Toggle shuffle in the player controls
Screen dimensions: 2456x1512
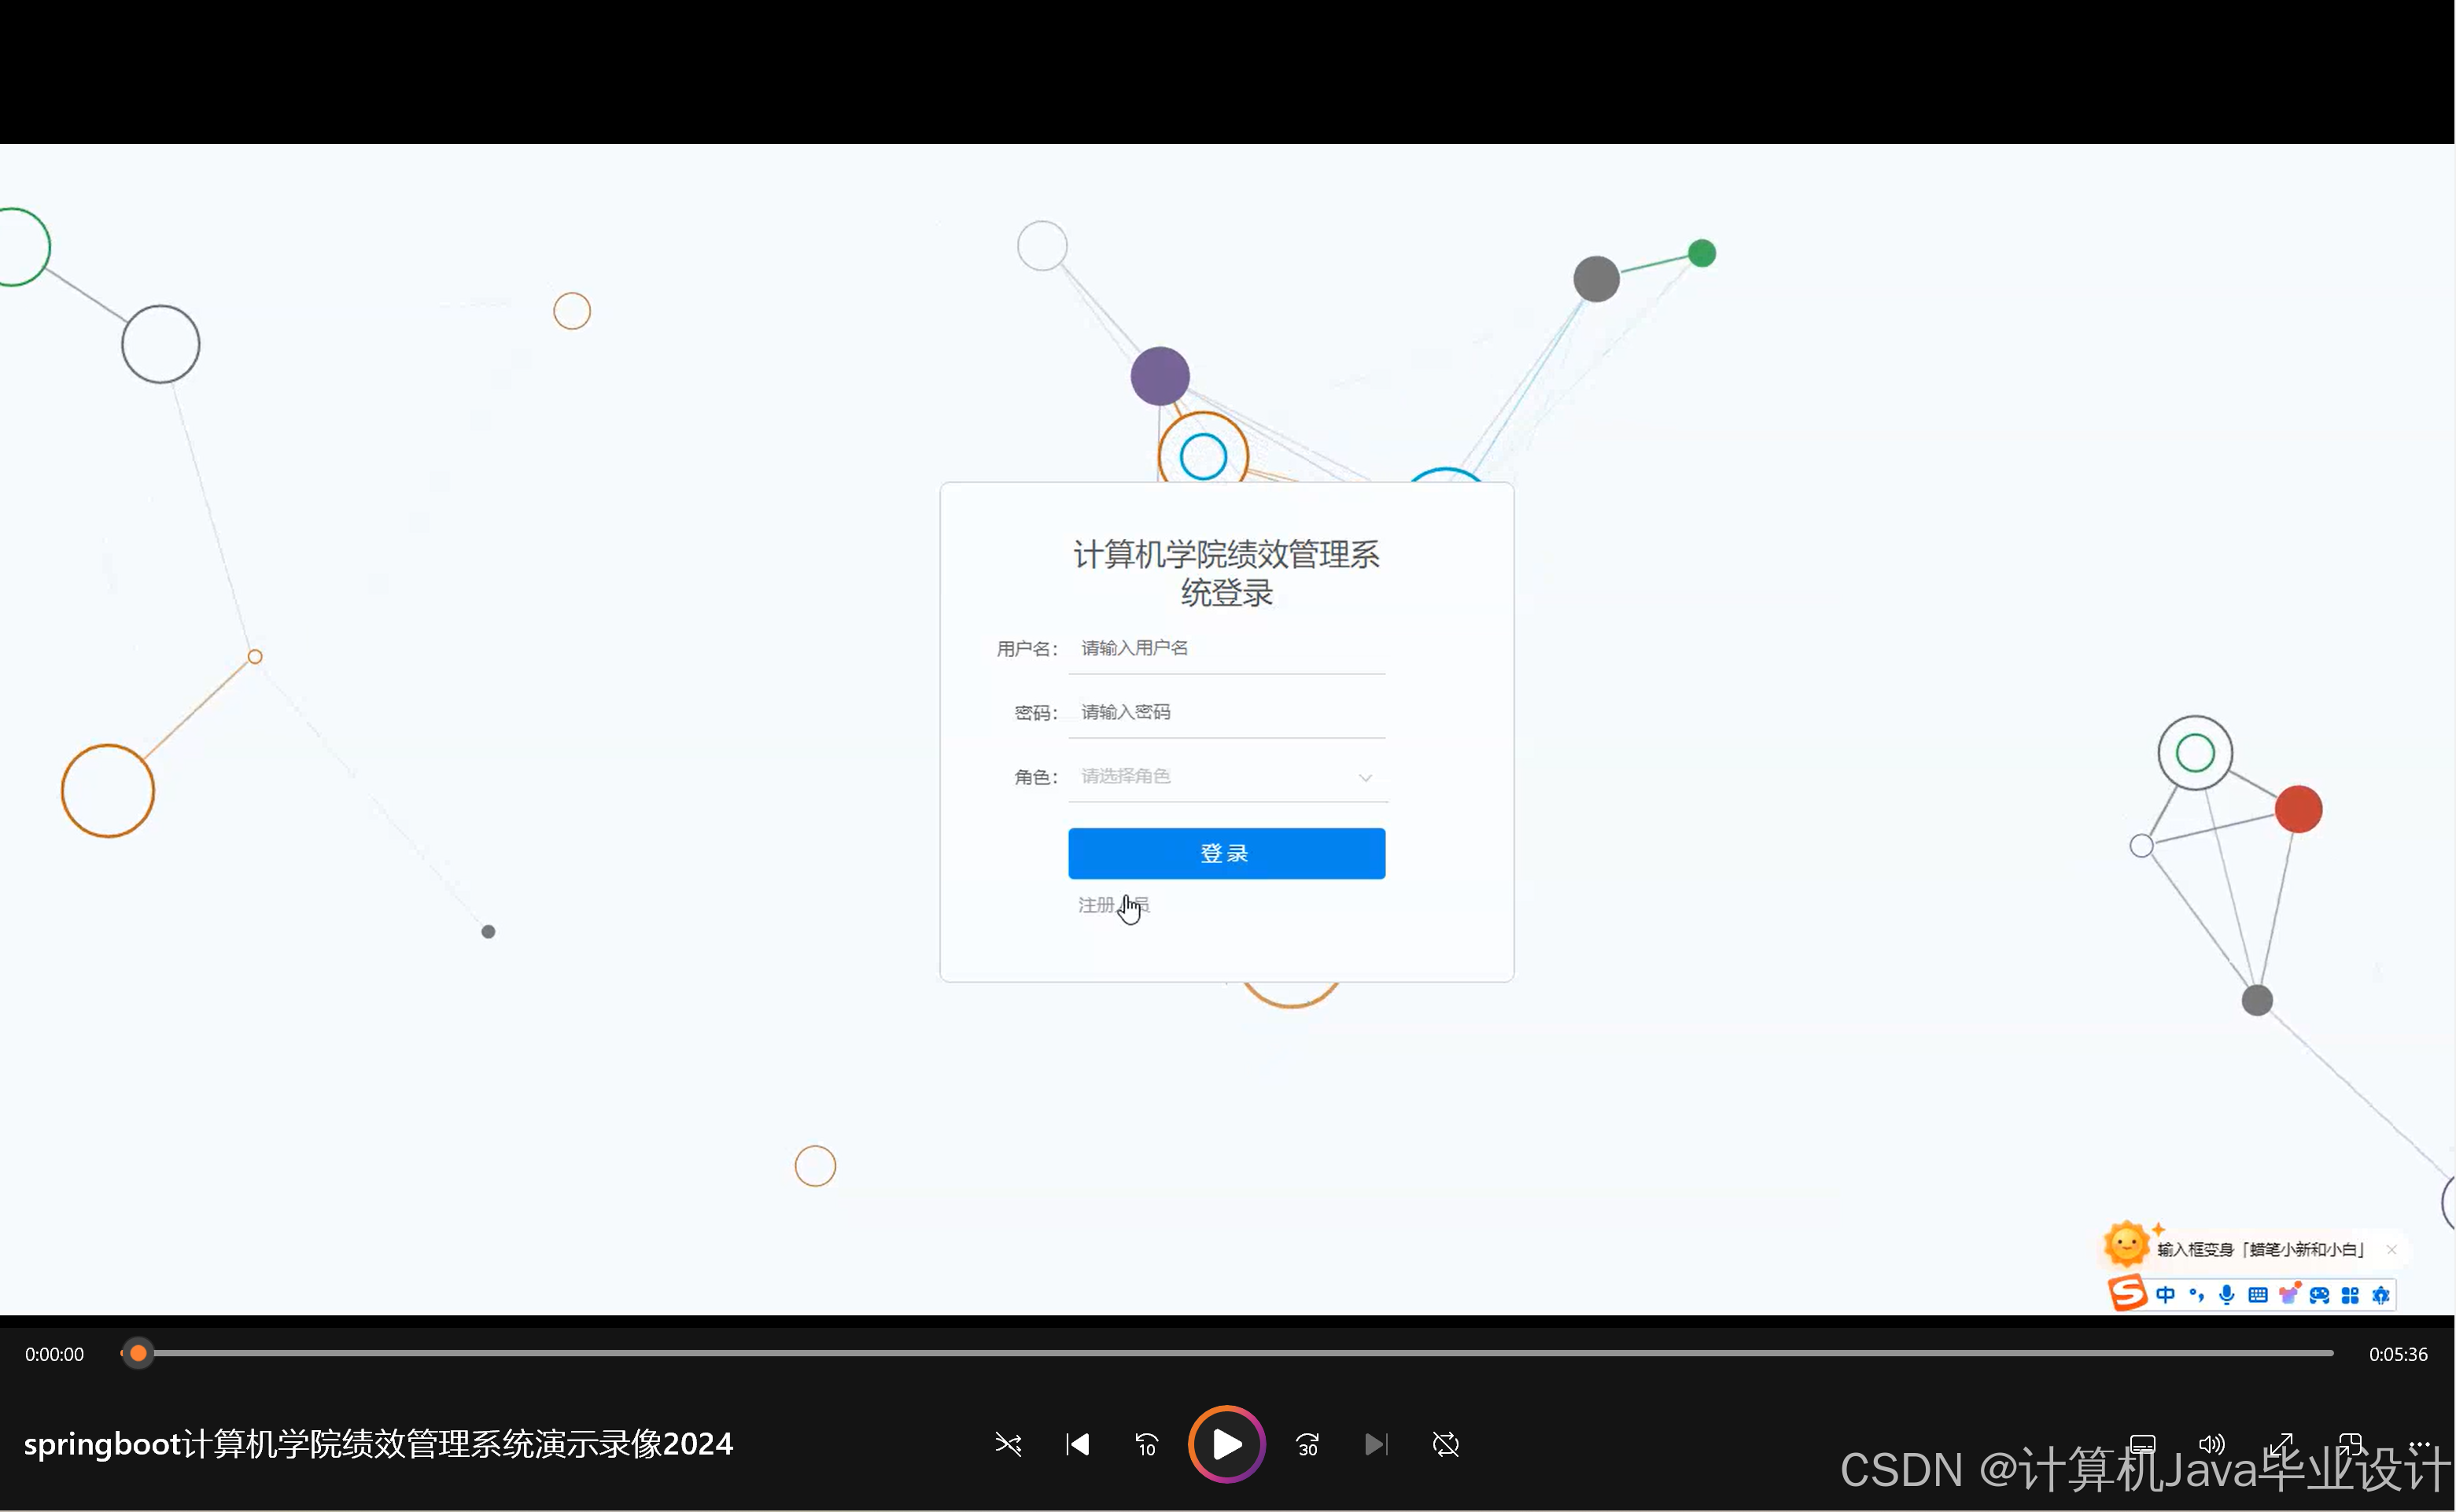1008,1444
